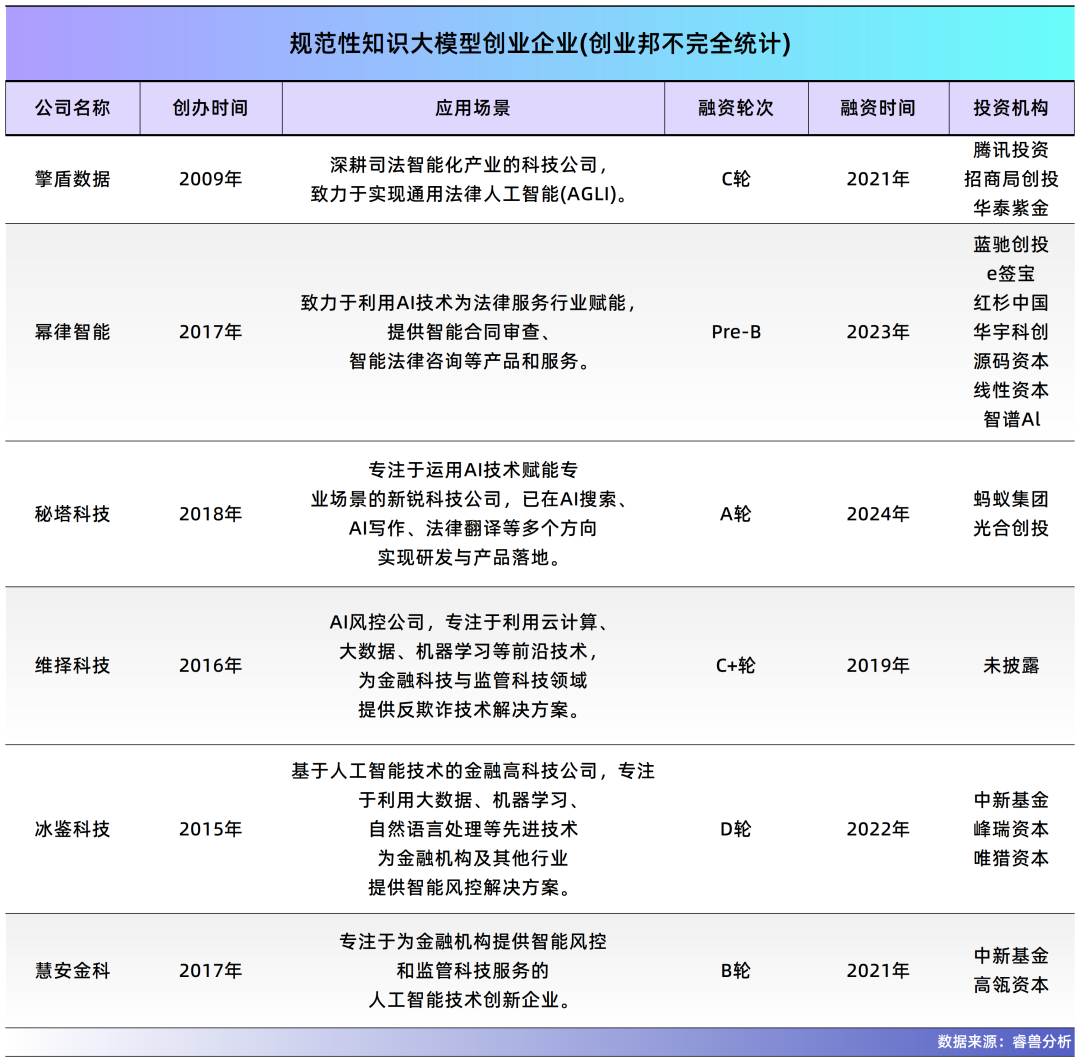The width and height of the screenshot is (1080, 1062).
Task: Click the Pre-B funding round cell
Action: click(737, 331)
